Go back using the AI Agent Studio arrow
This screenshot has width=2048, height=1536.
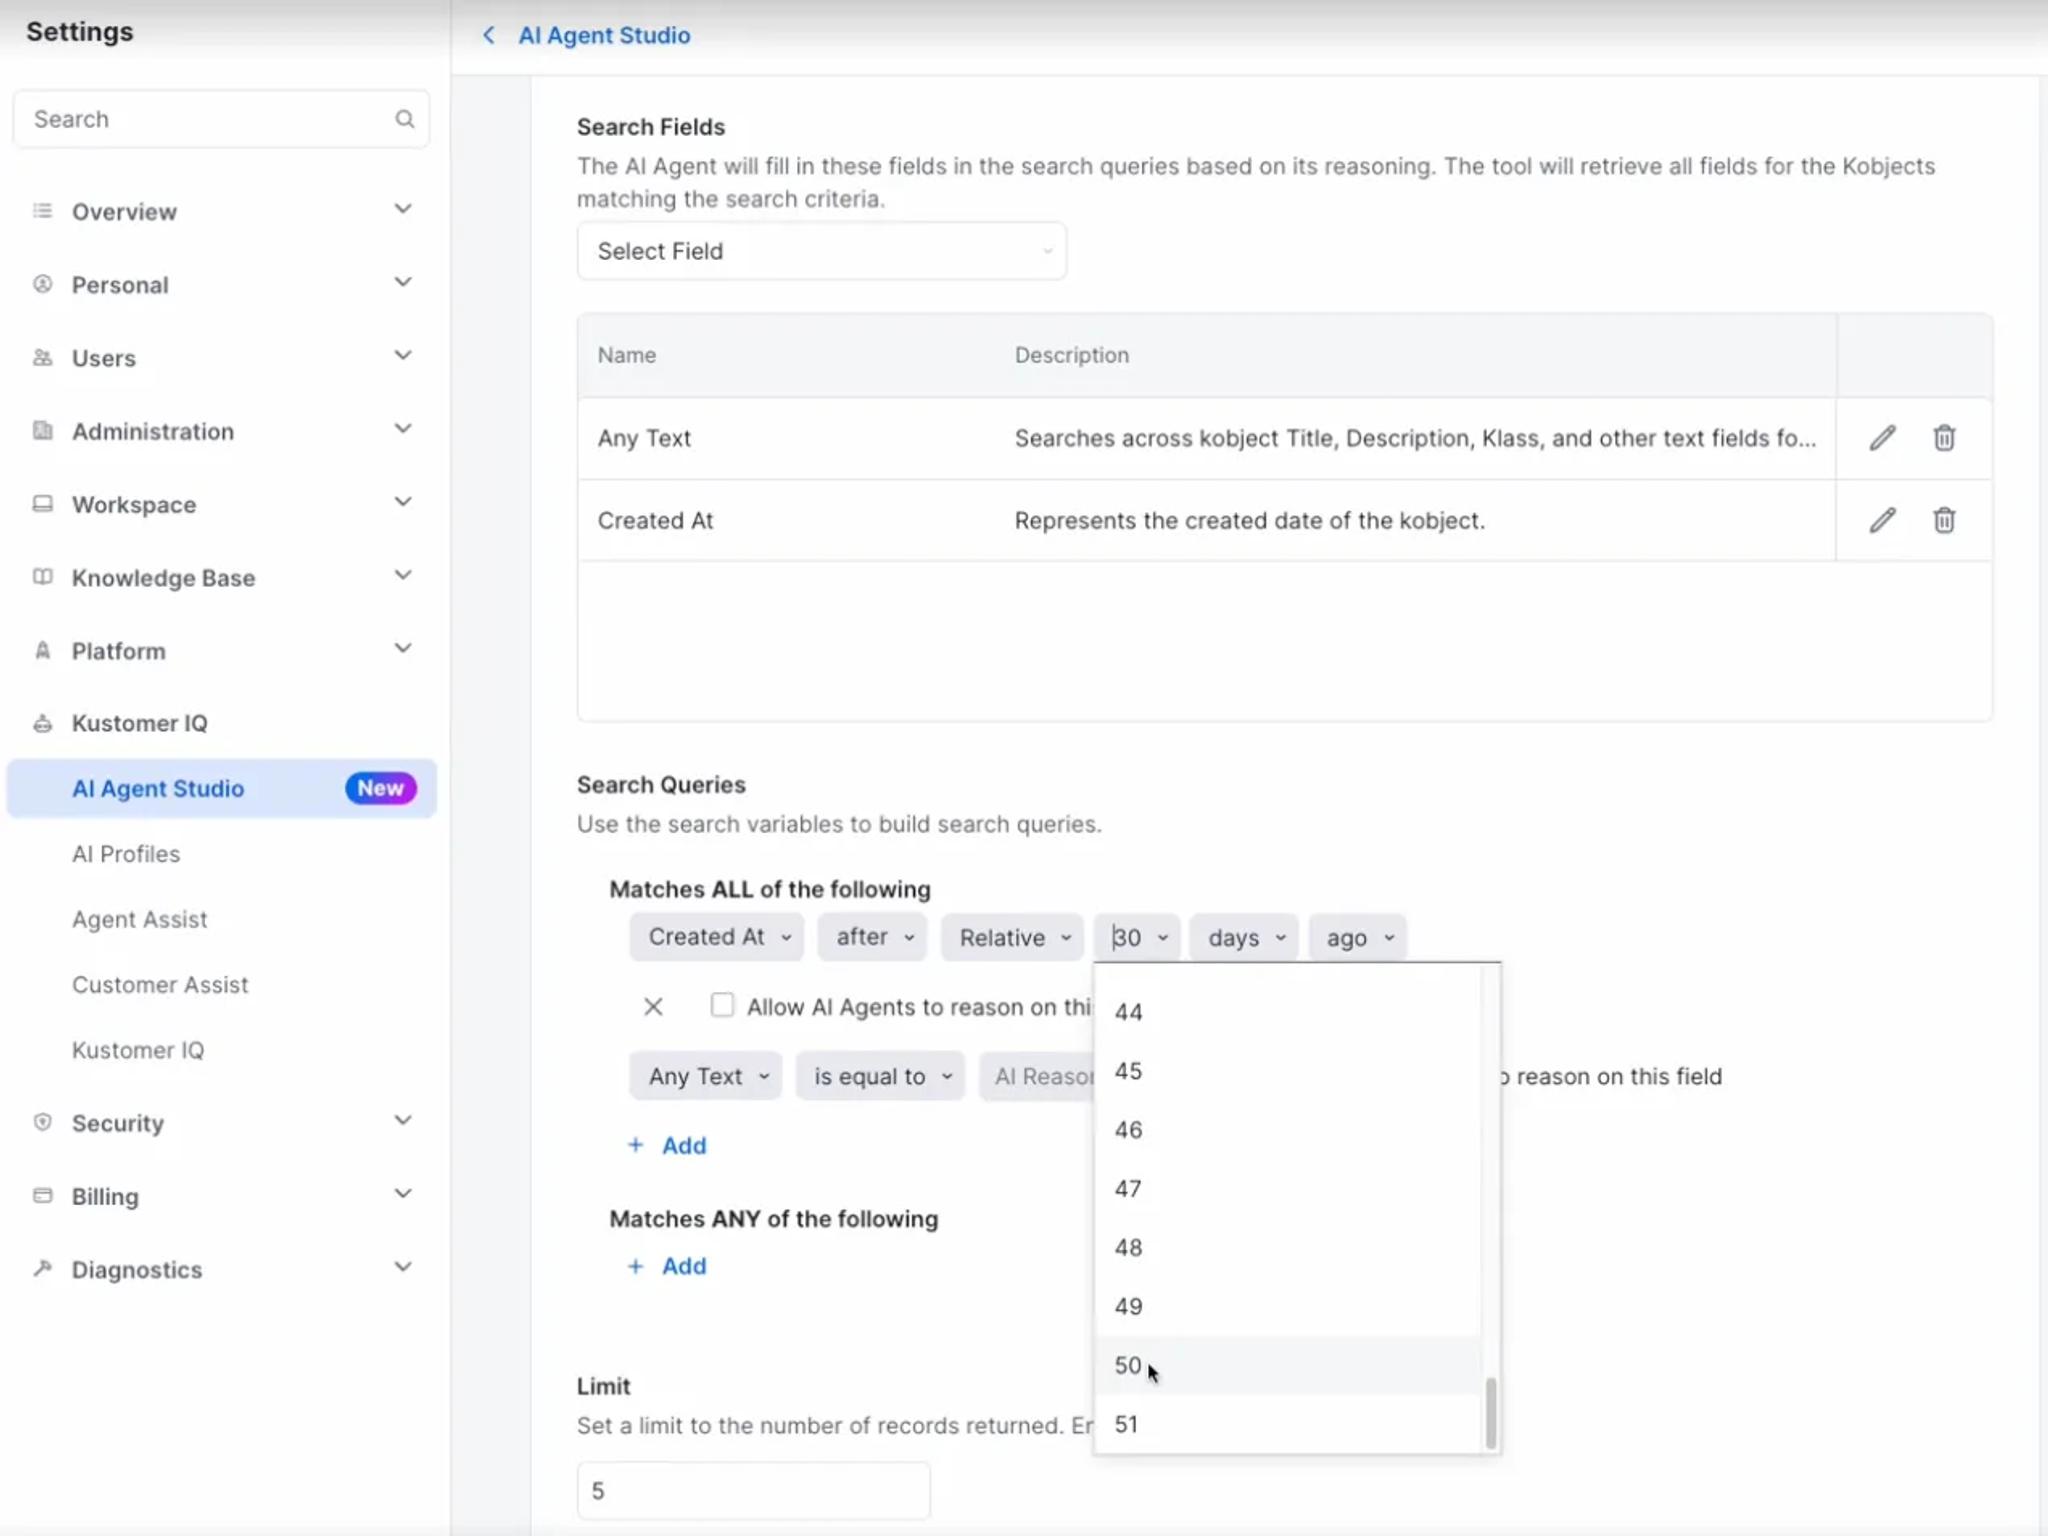(x=489, y=35)
